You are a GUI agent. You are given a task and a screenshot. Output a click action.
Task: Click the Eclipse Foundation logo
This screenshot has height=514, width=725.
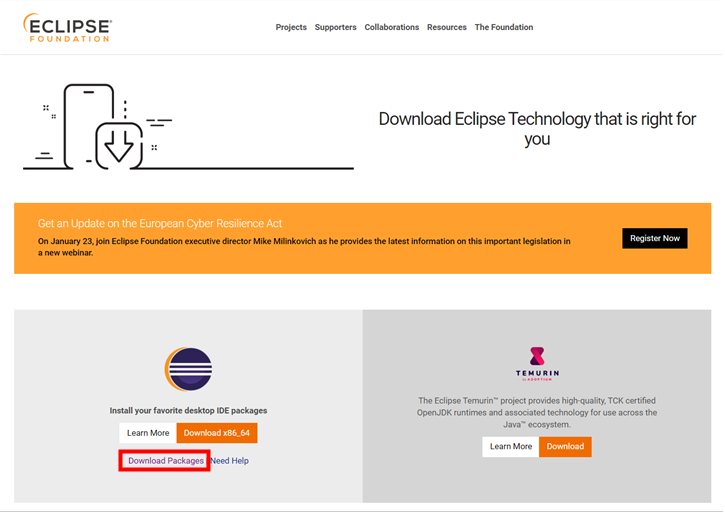(68, 28)
